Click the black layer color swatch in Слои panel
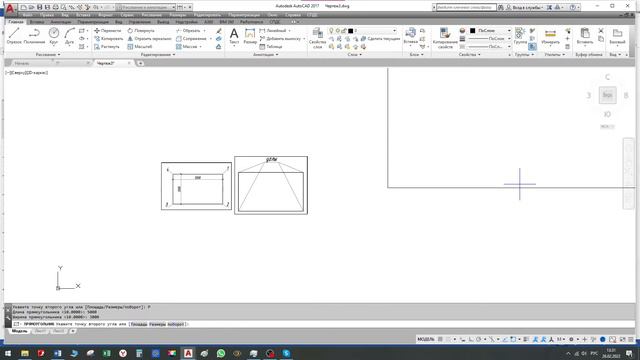This screenshot has height=360, width=640. (351, 31)
